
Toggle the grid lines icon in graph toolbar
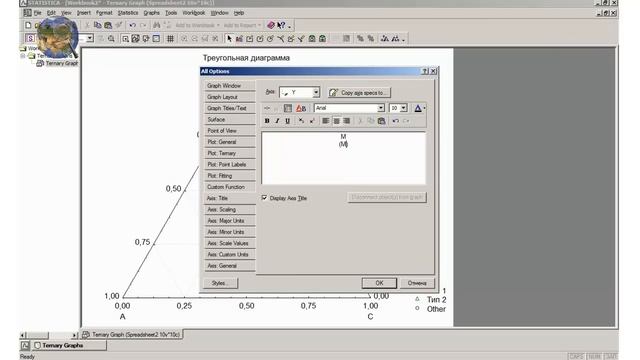click(170, 39)
